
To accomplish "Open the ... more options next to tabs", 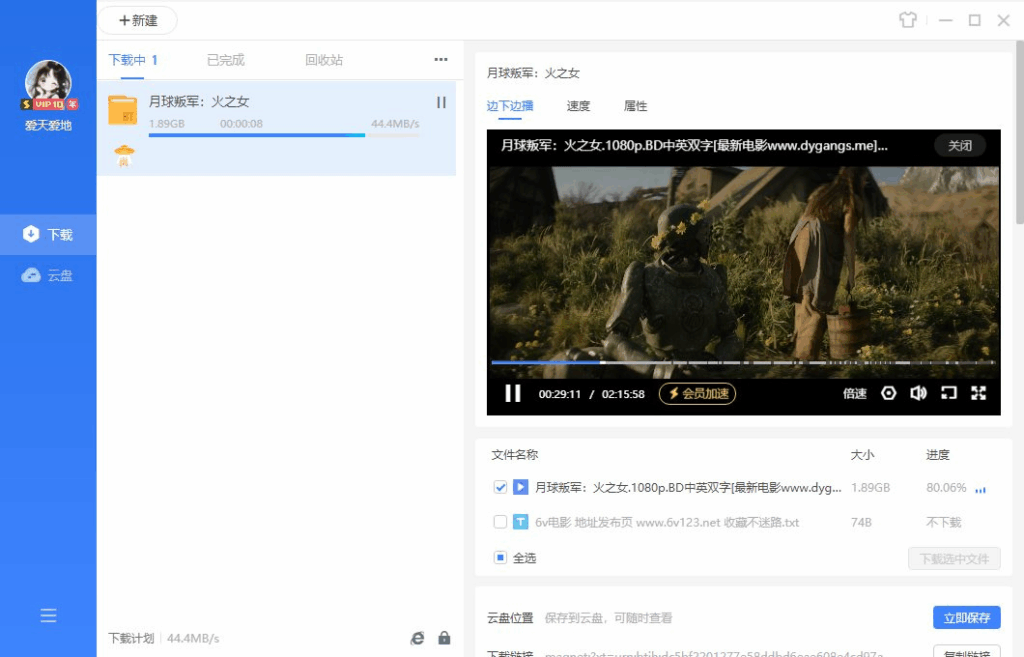I will [440, 60].
